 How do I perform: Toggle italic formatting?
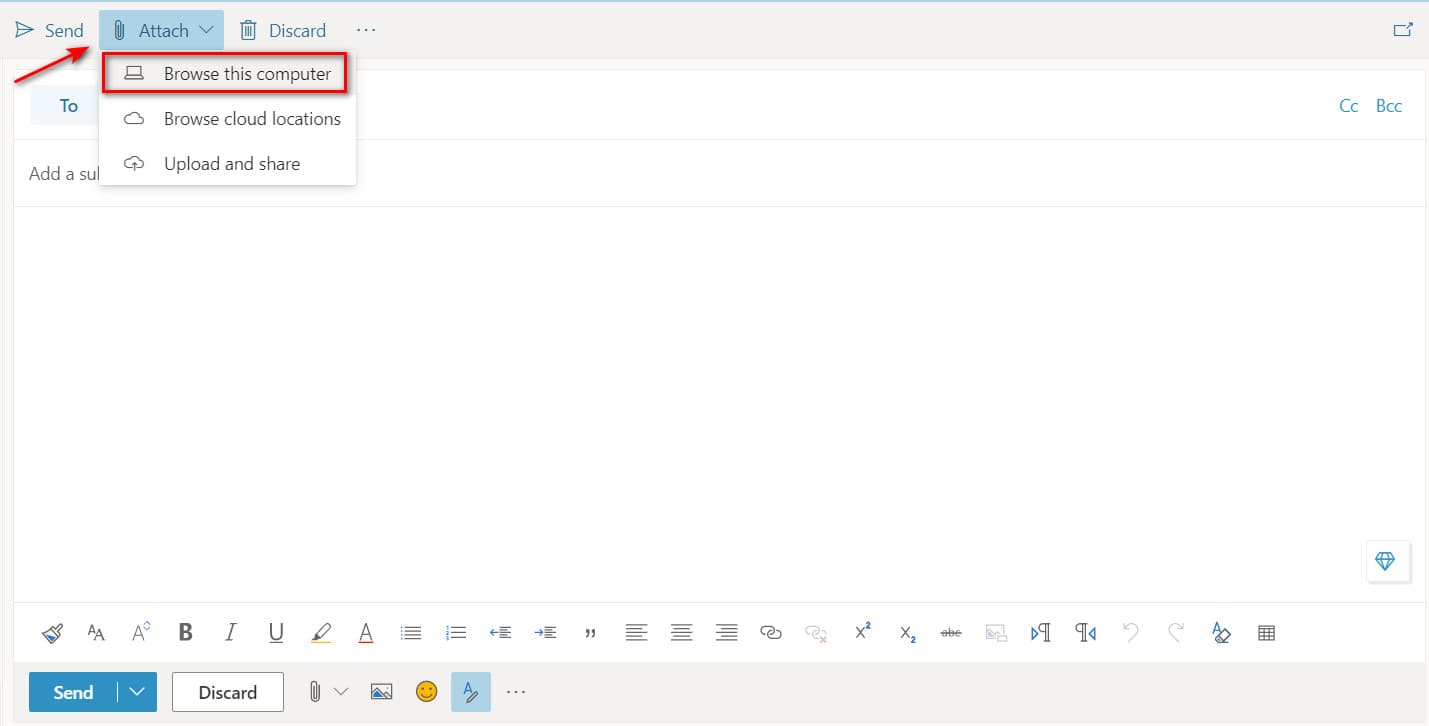231,633
